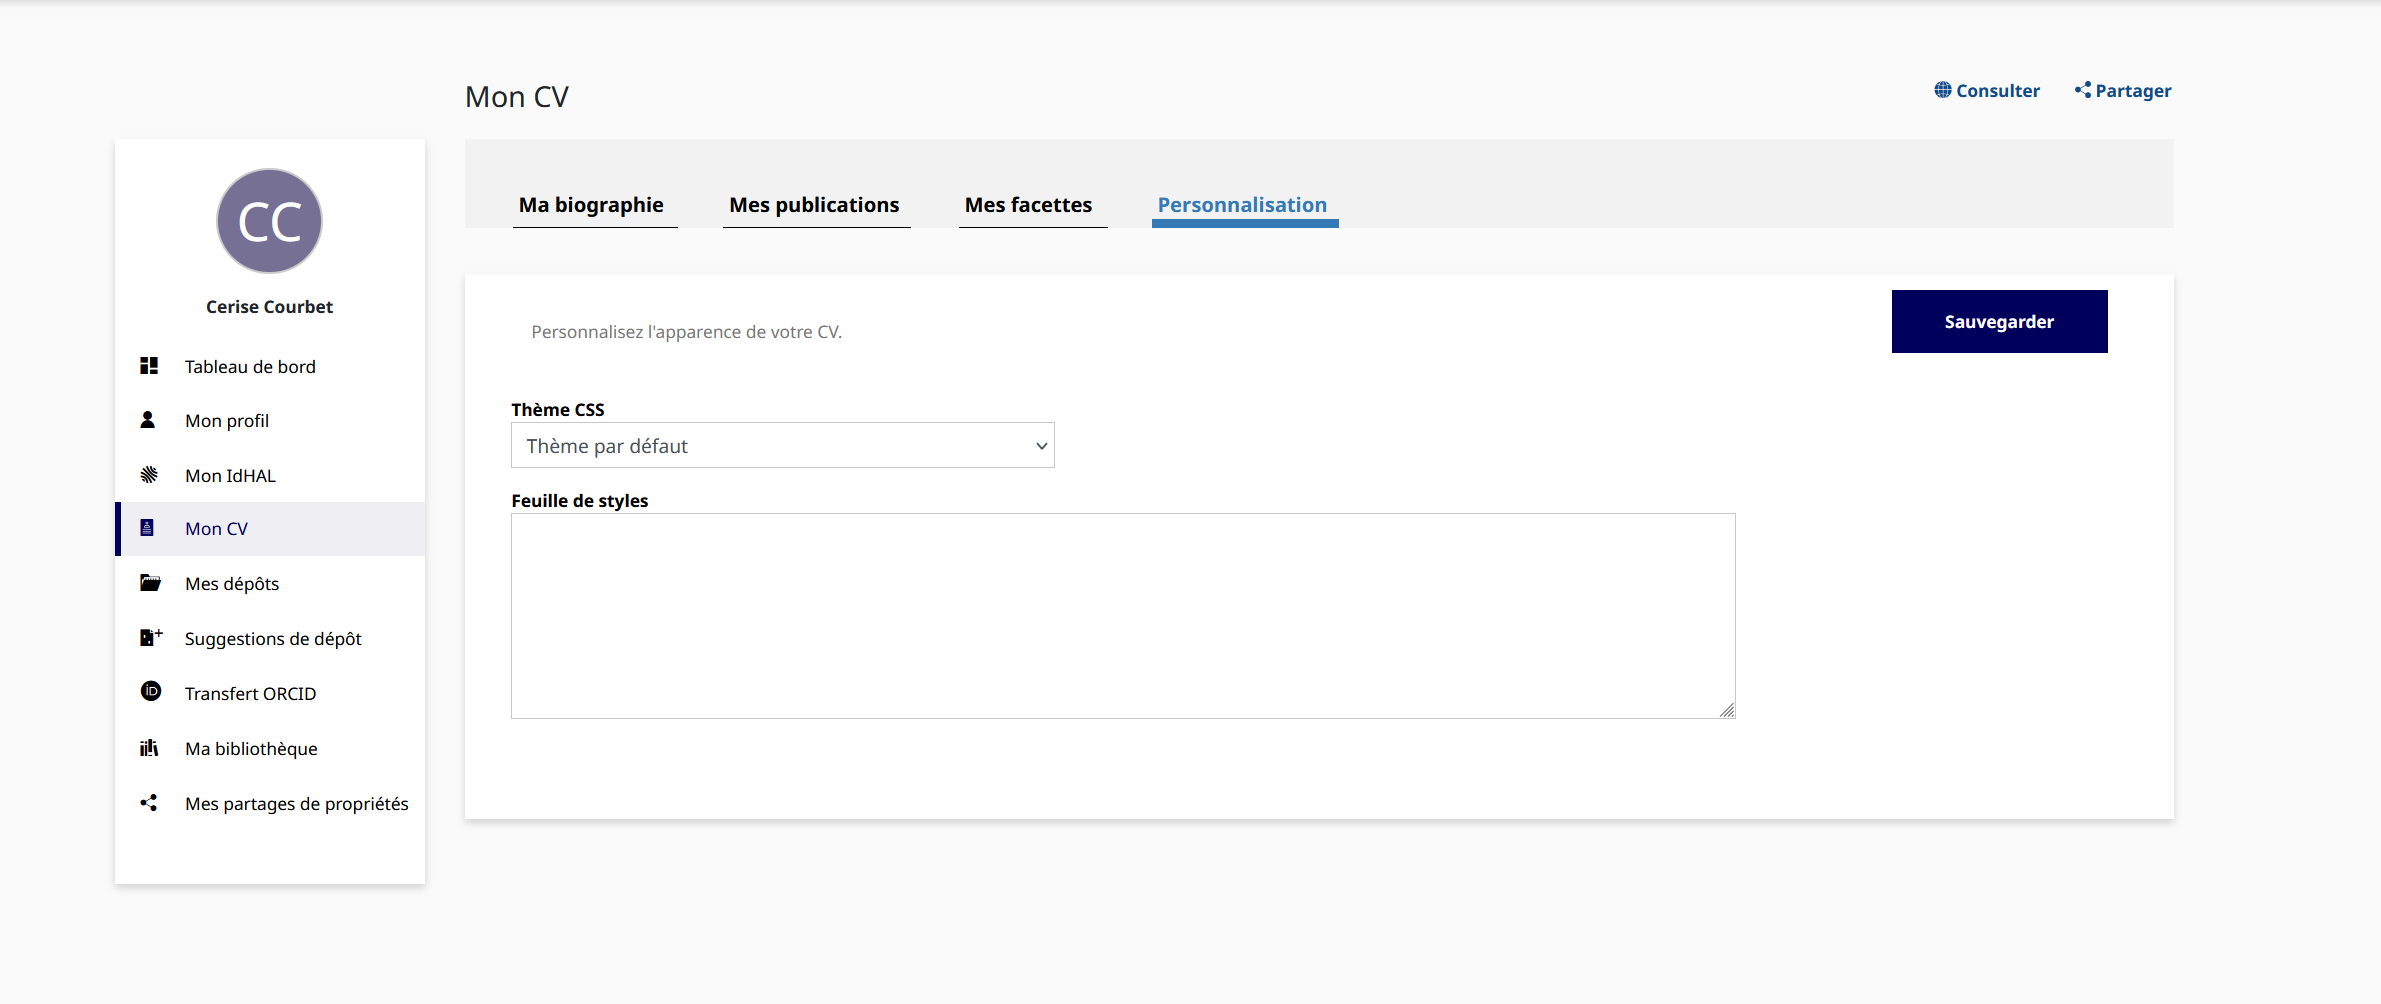2381x1004 pixels.
Task: Switch to Mes publications tab
Action: tap(814, 205)
